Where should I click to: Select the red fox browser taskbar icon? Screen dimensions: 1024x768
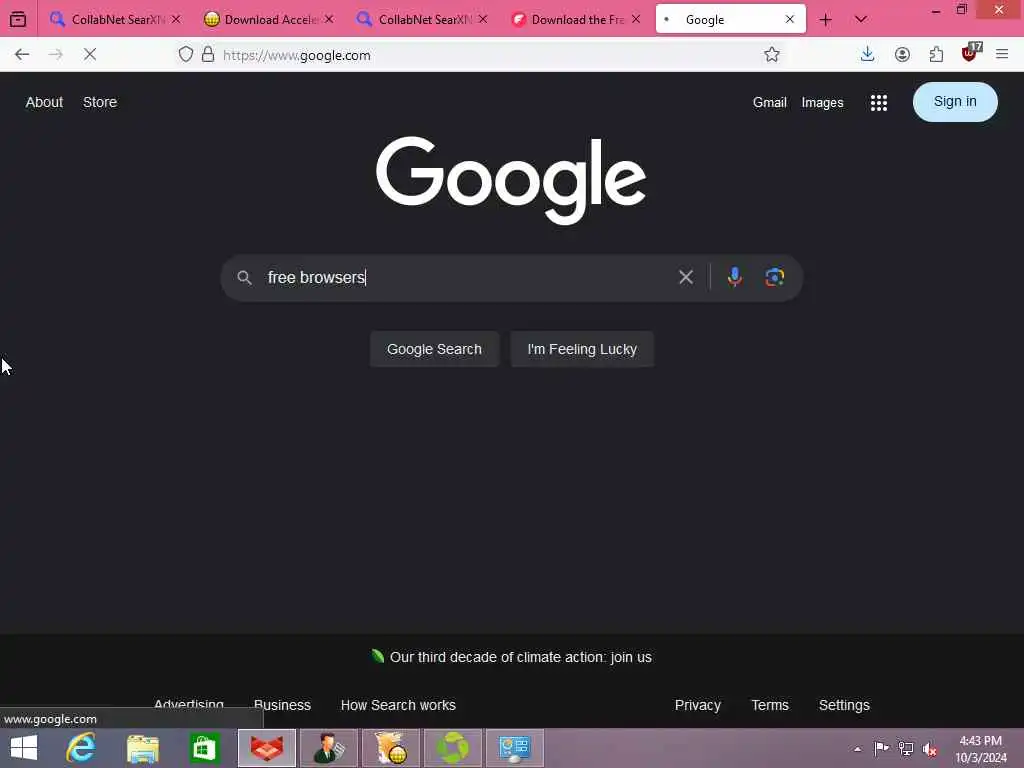[267, 748]
